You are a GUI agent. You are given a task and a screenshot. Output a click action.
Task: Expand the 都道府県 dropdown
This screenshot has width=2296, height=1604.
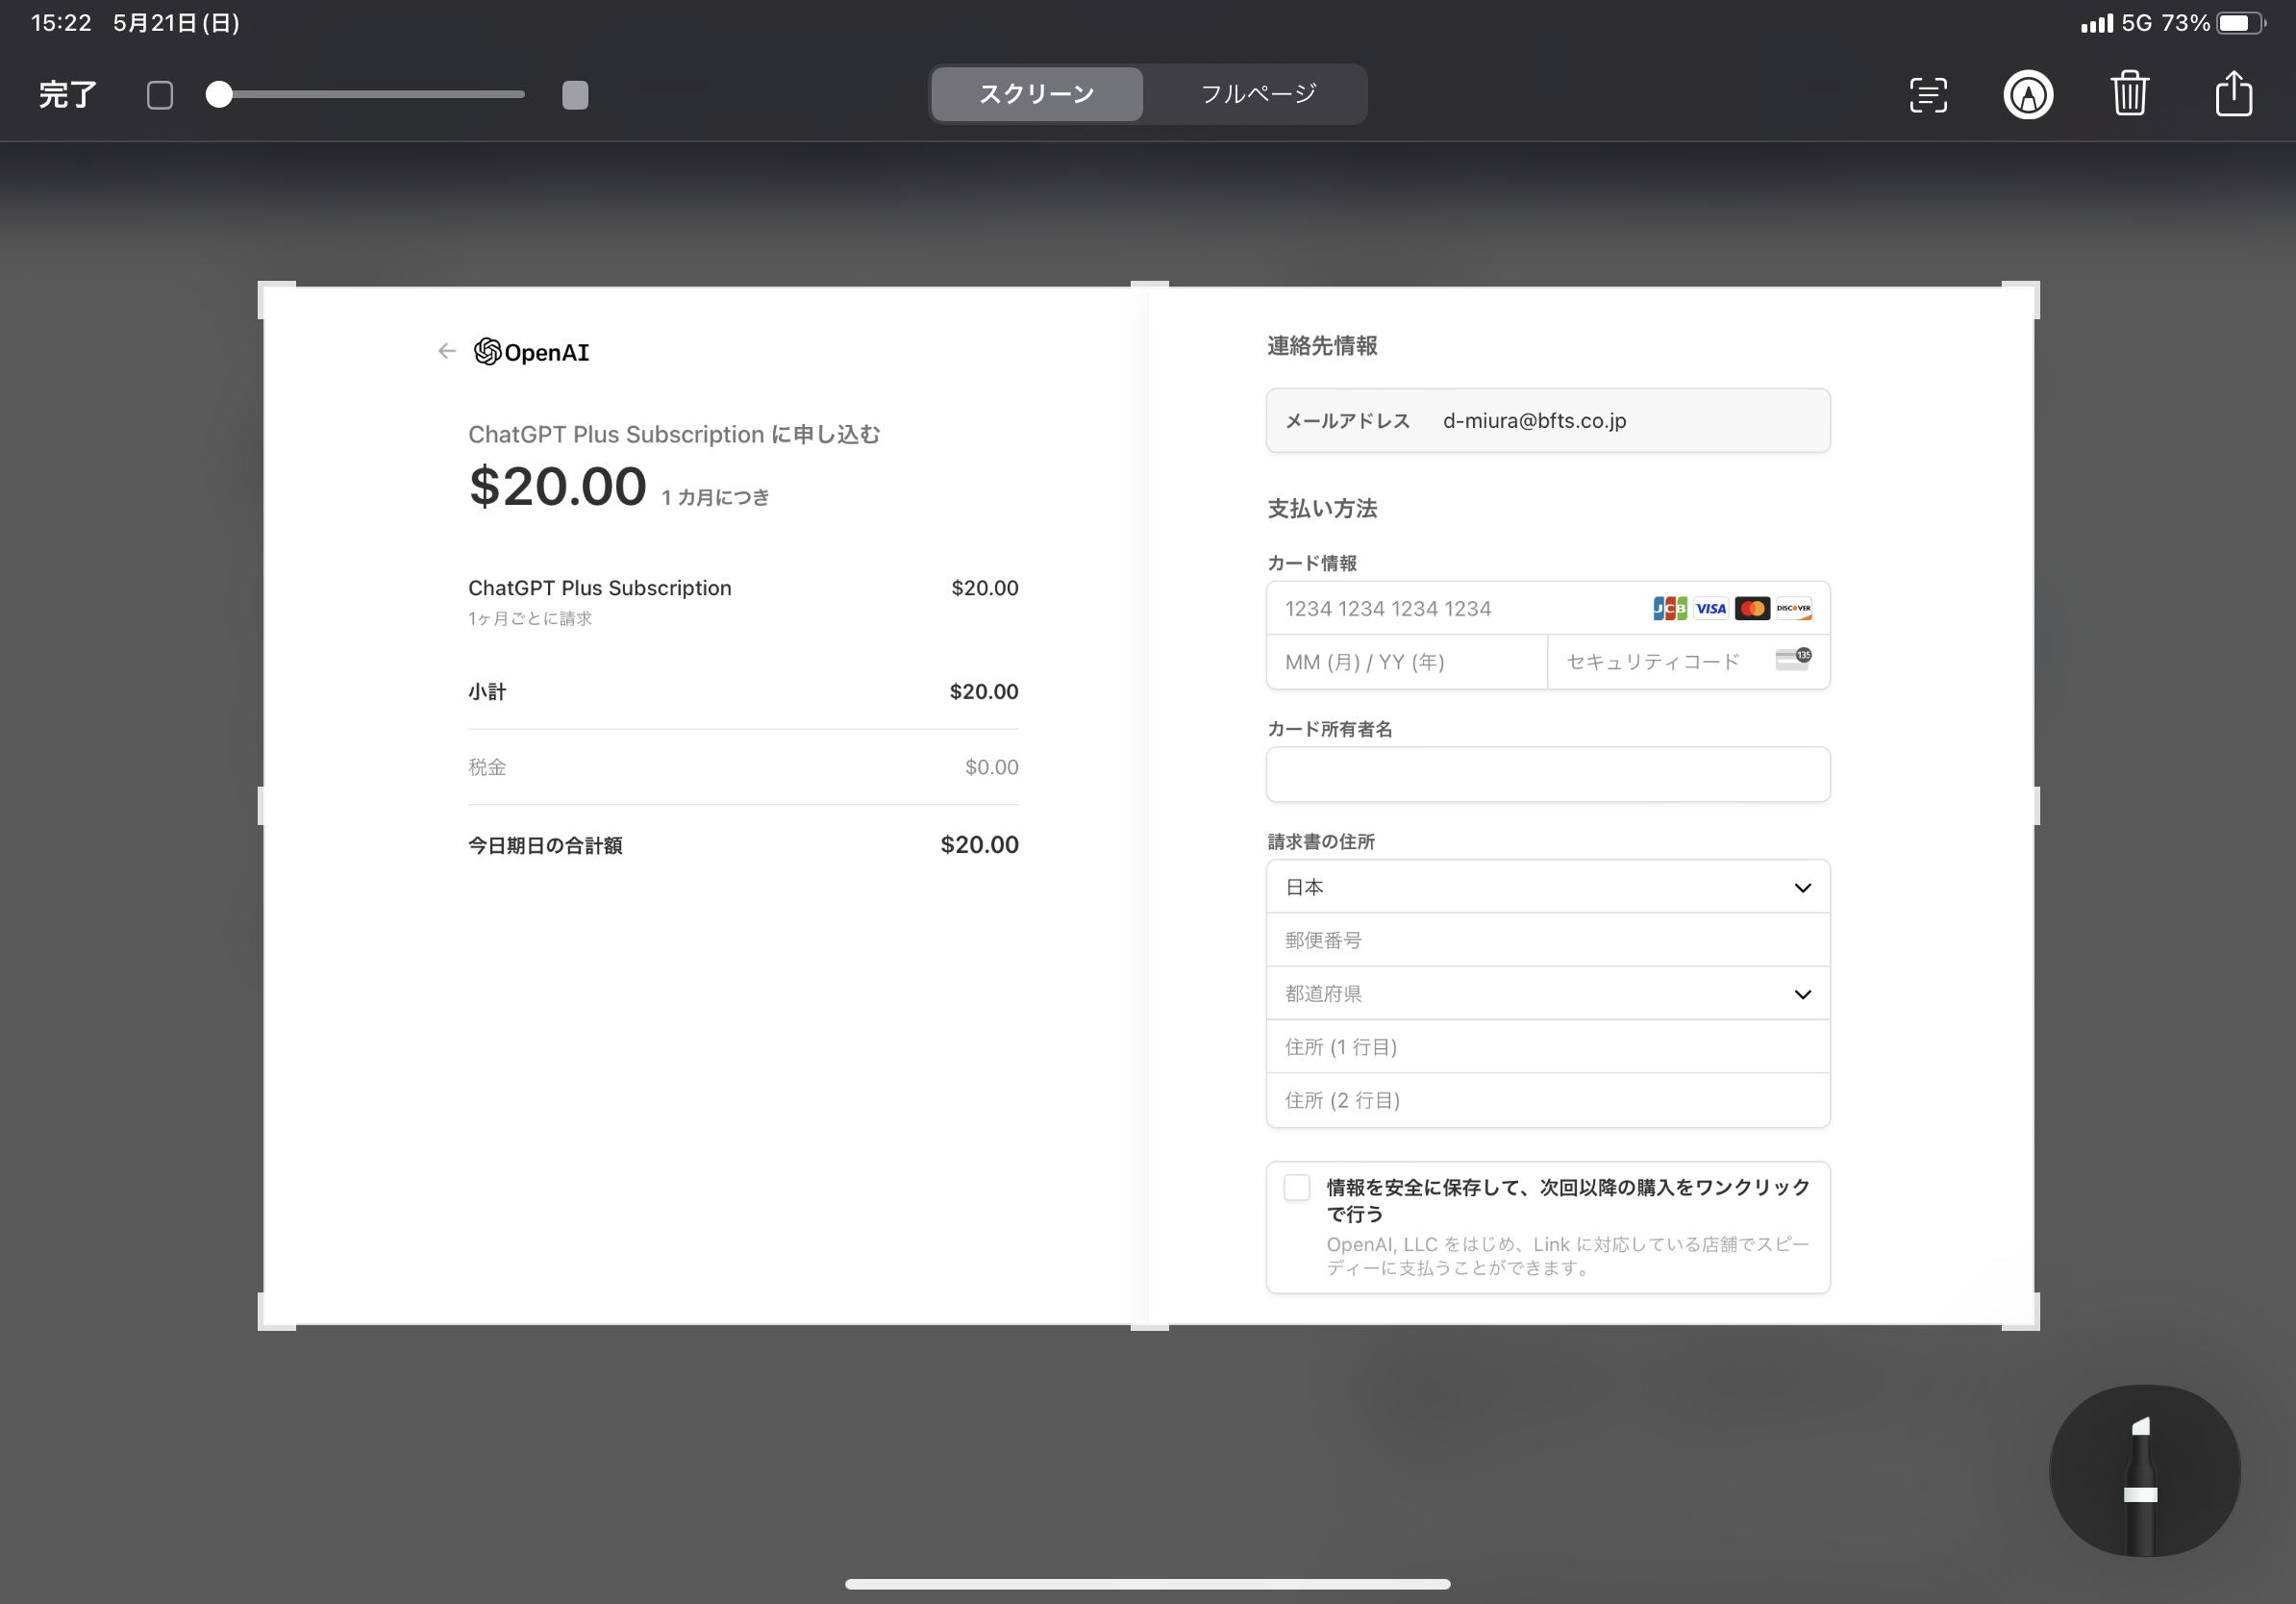[1548, 994]
